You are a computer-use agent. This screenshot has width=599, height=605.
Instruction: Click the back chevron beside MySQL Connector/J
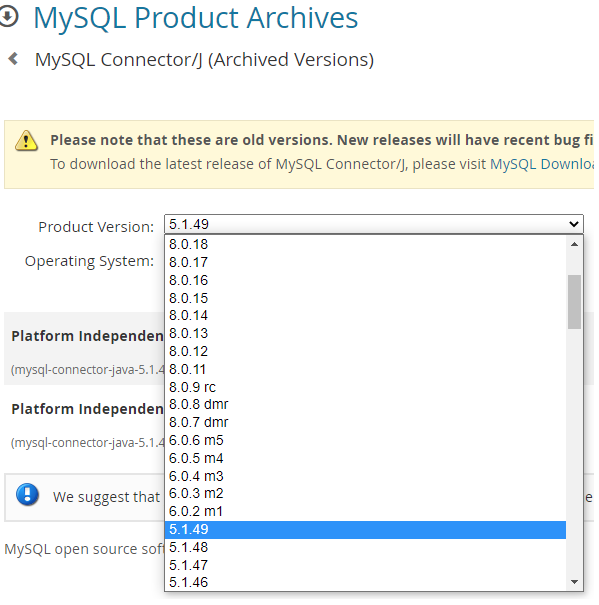(x=14, y=59)
